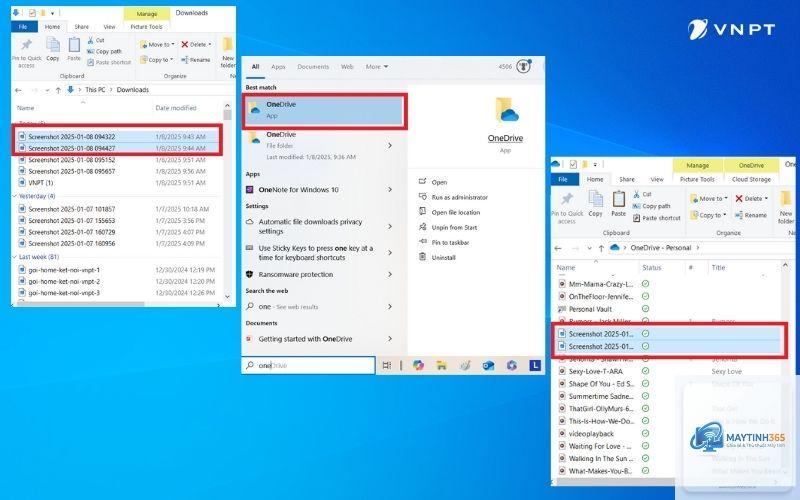Click This PC in Downloads address bar

pyautogui.click(x=95, y=90)
